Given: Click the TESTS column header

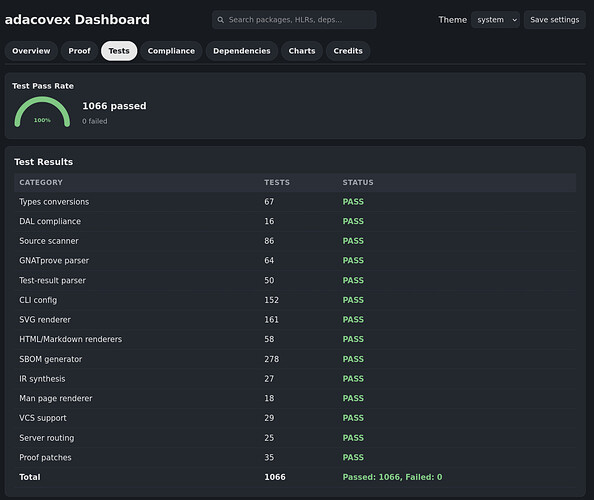Looking at the screenshot, I should (277, 183).
